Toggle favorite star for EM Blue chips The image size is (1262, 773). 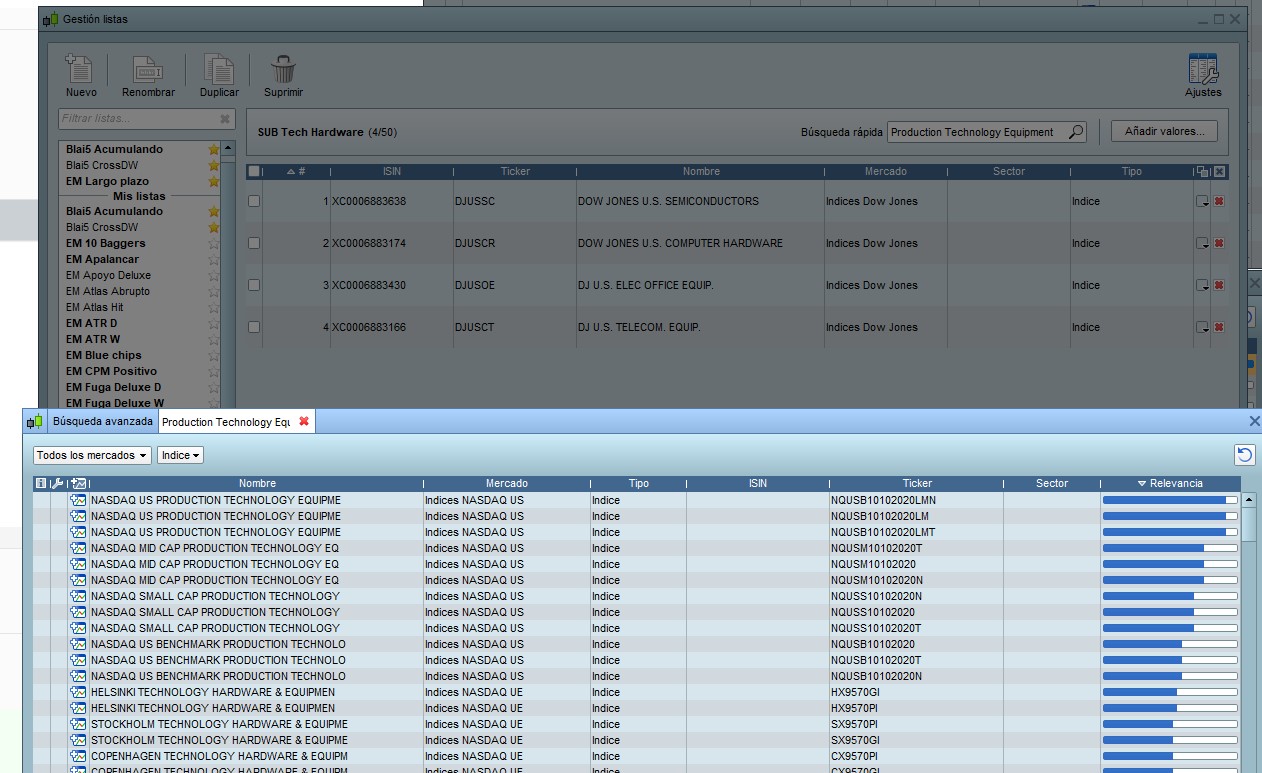pos(213,355)
